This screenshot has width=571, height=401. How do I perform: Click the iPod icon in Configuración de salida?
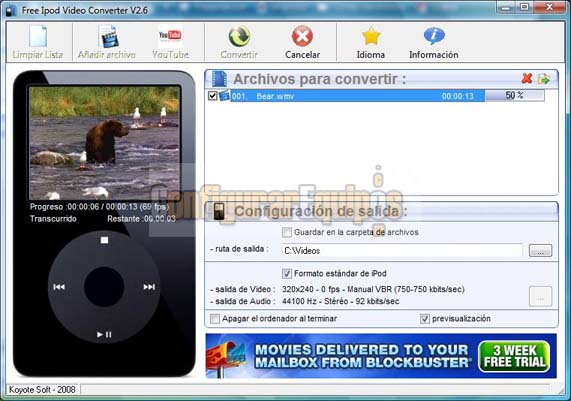point(219,211)
